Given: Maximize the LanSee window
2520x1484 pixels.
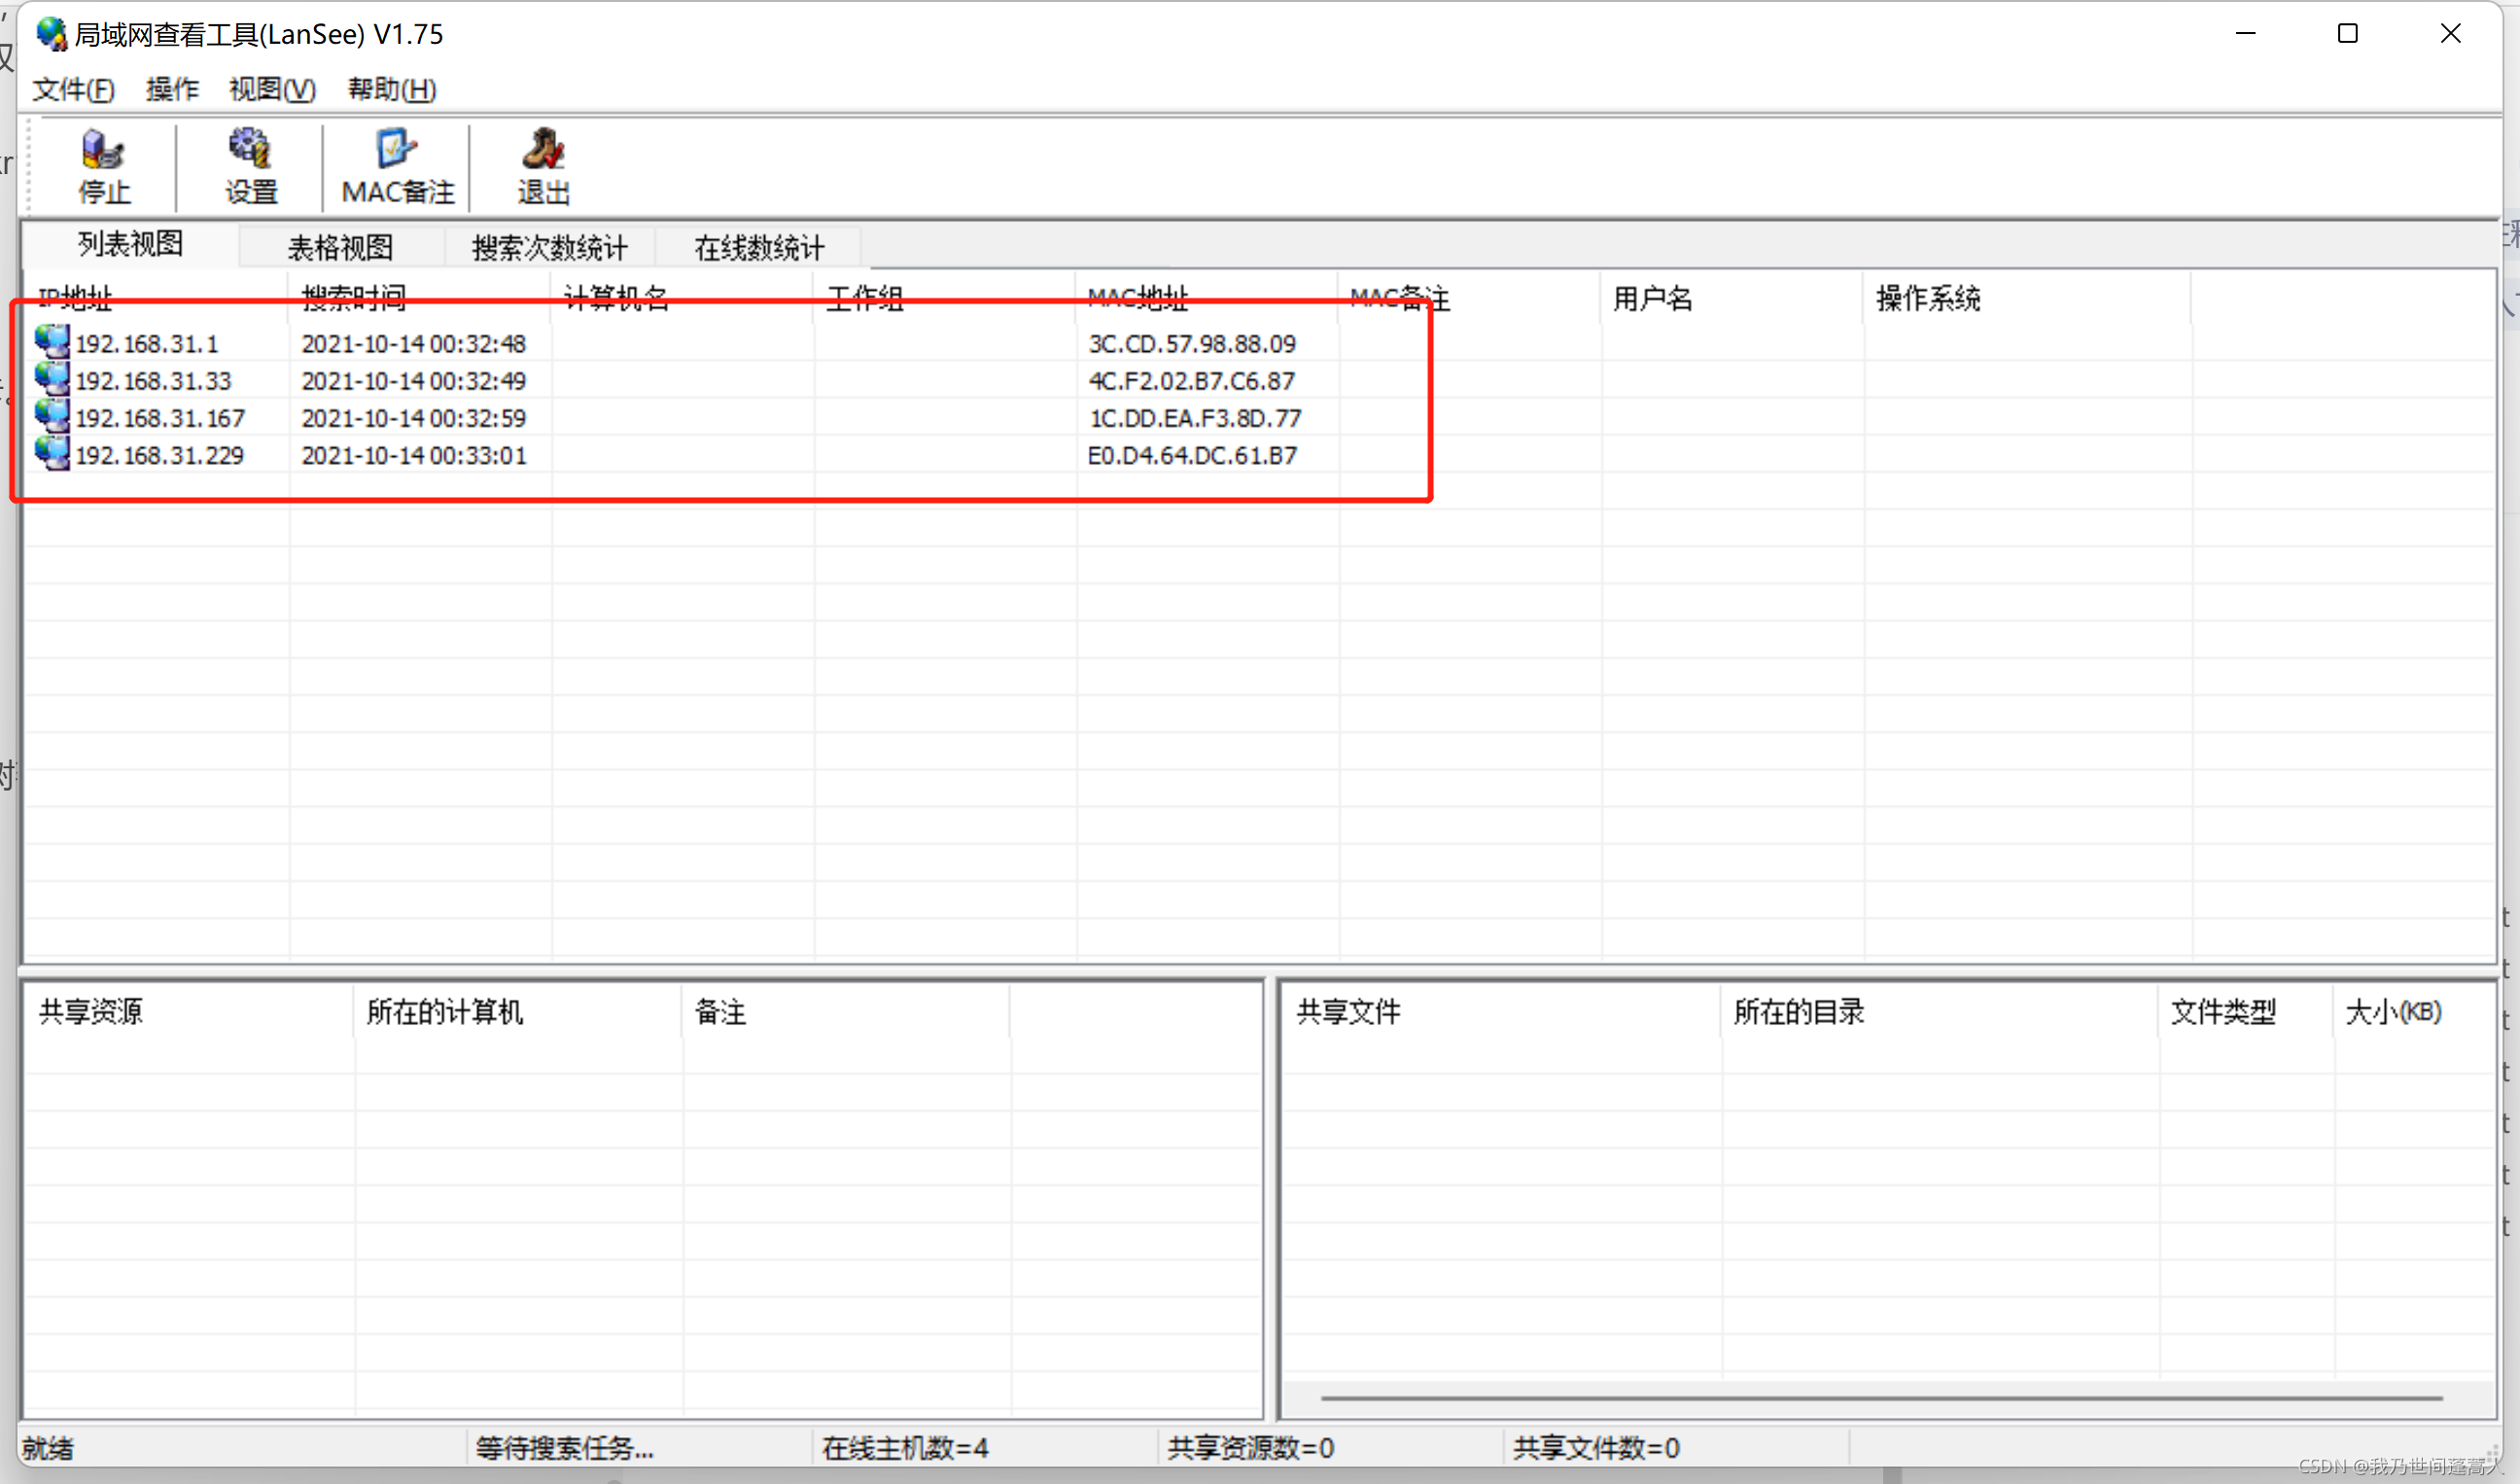Looking at the screenshot, I should point(2348,34).
